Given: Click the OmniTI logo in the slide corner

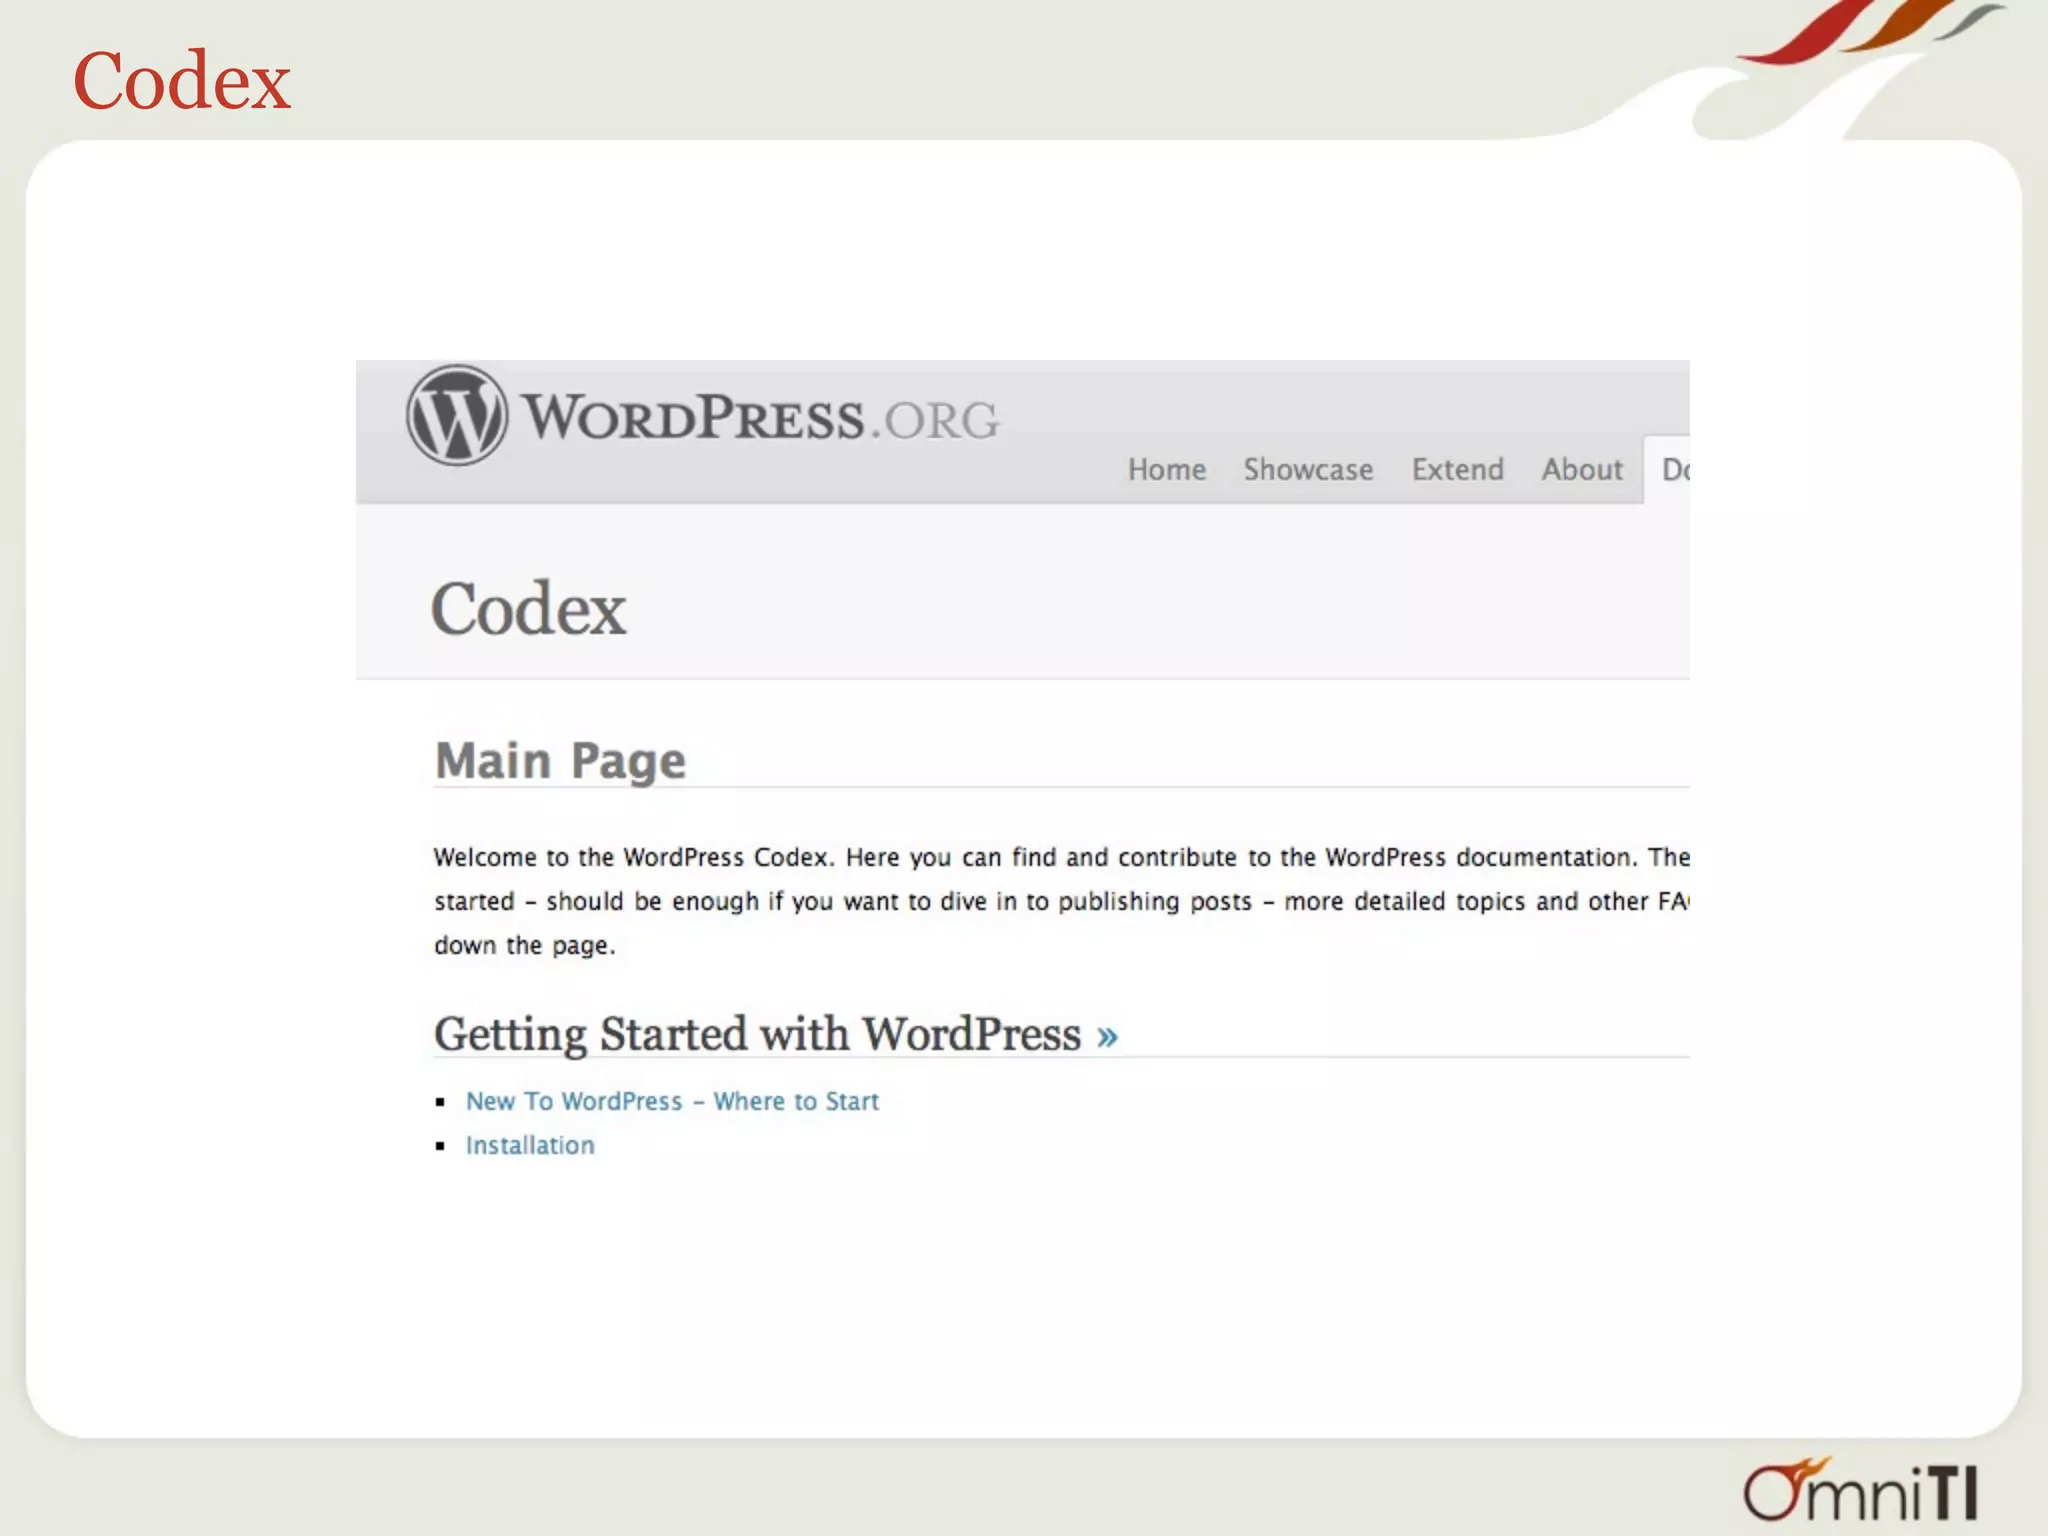Looking at the screenshot, I should [1861, 1490].
